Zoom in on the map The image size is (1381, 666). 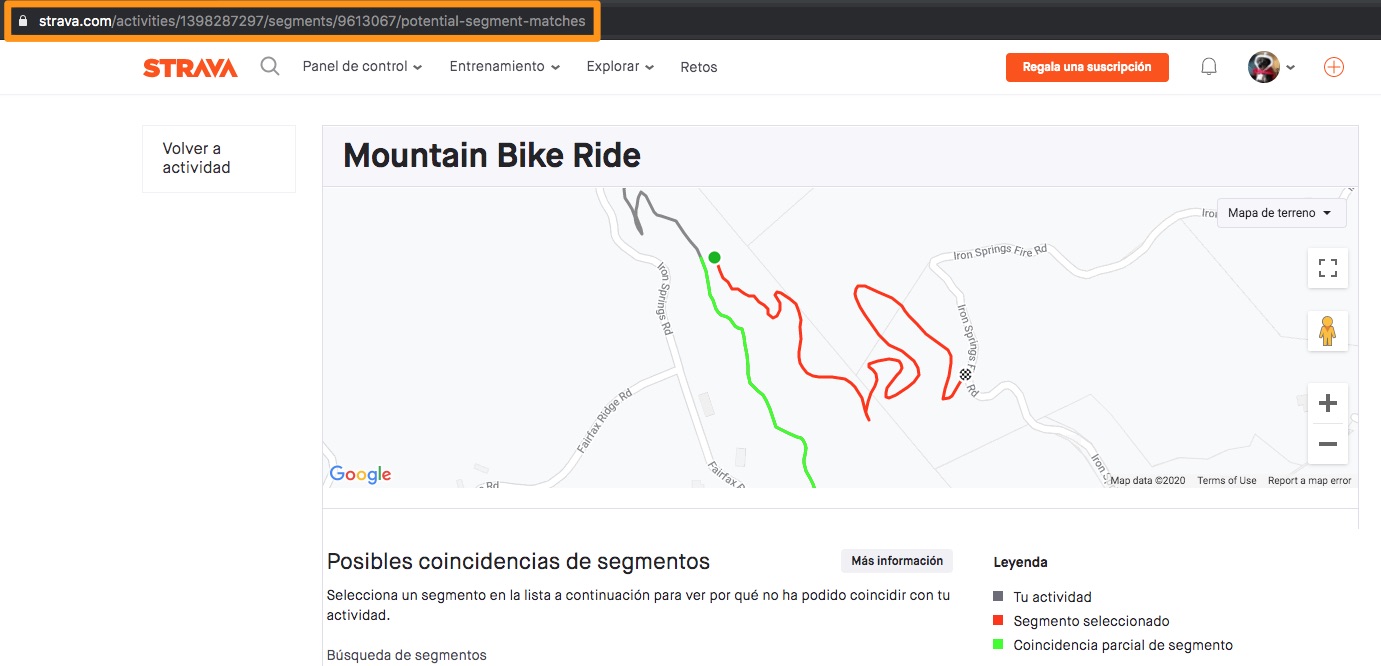[1328, 403]
